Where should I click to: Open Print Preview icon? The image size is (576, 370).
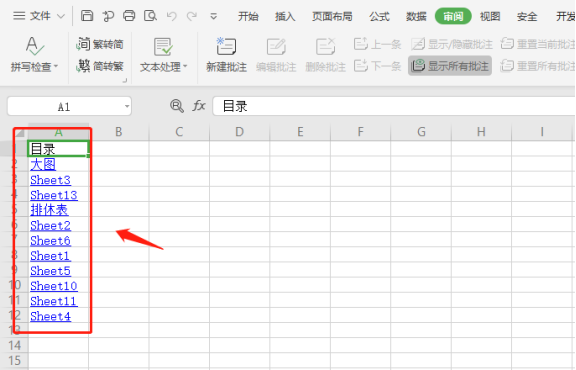click(x=150, y=16)
